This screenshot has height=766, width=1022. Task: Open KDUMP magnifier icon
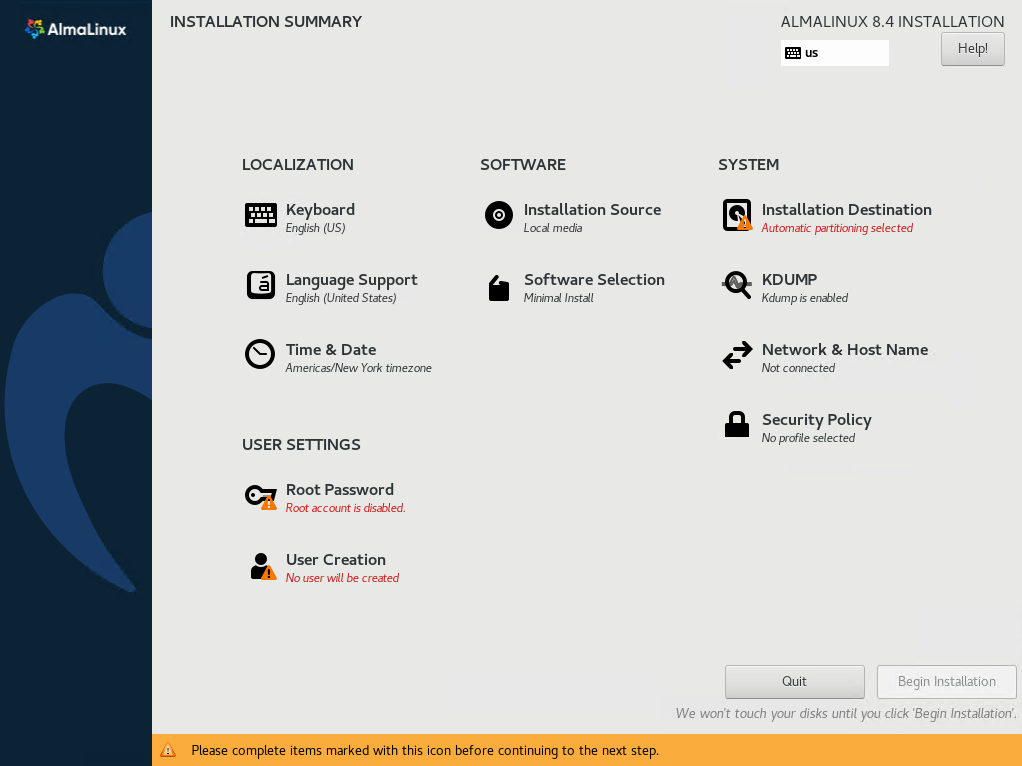737,285
